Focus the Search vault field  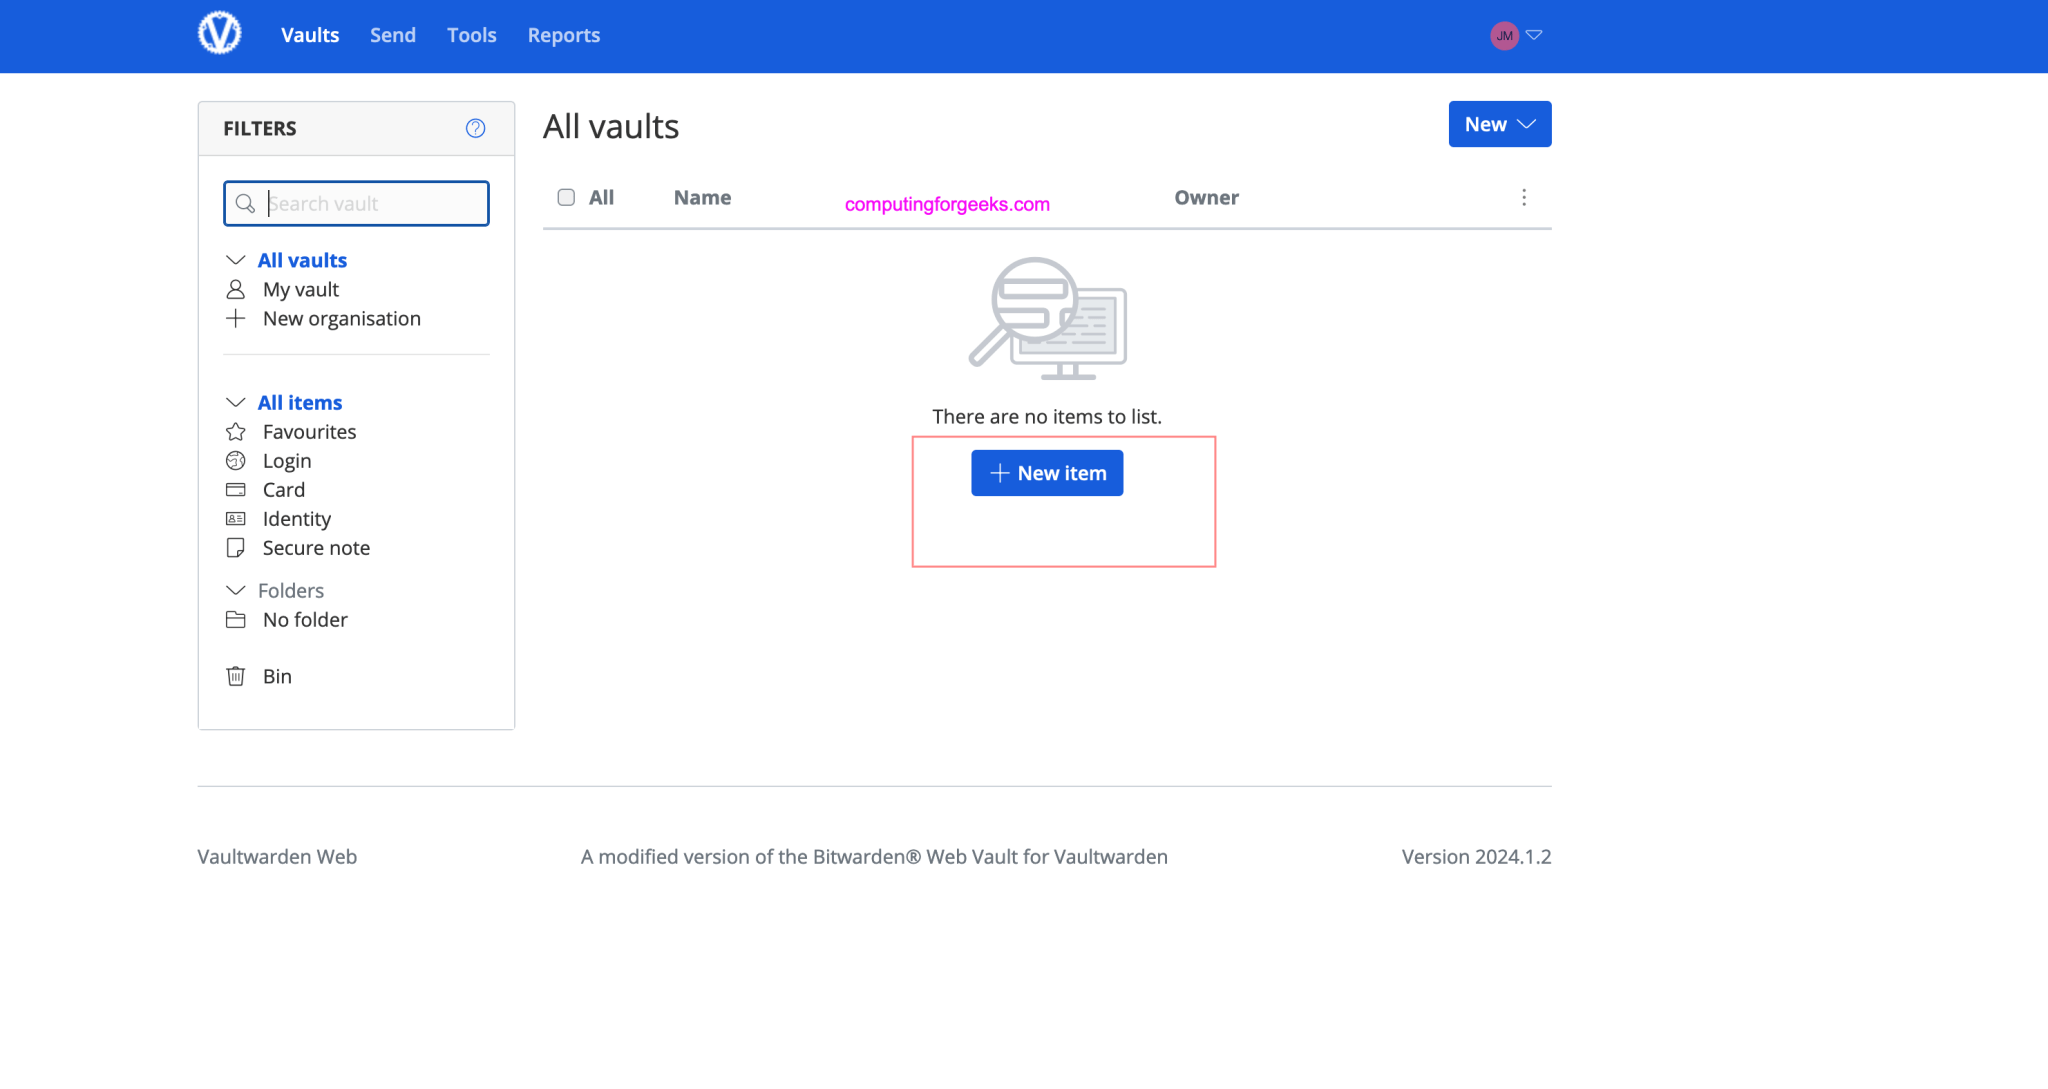[x=357, y=204]
